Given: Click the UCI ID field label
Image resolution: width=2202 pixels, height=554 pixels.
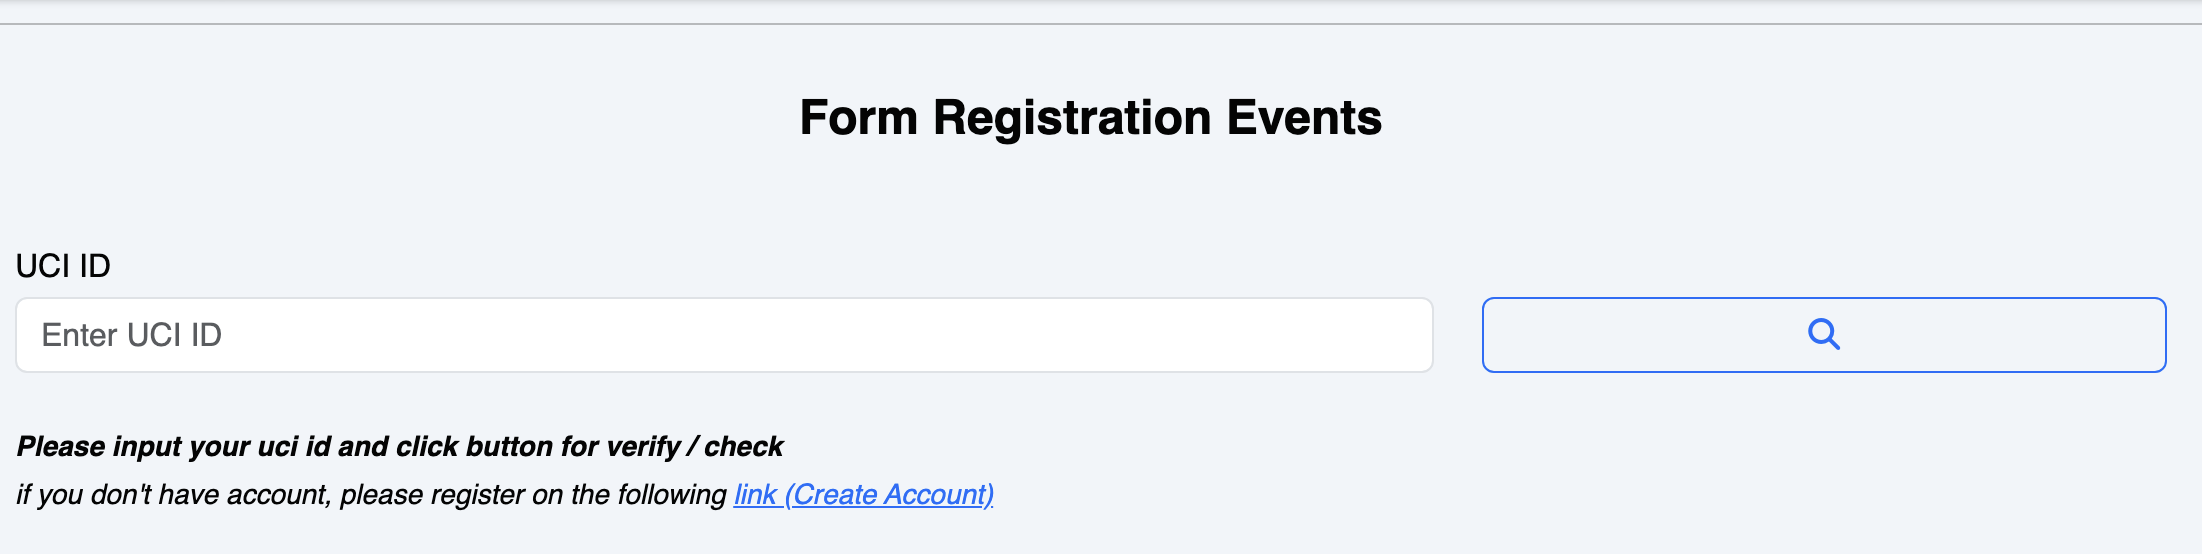Looking at the screenshot, I should [63, 266].
